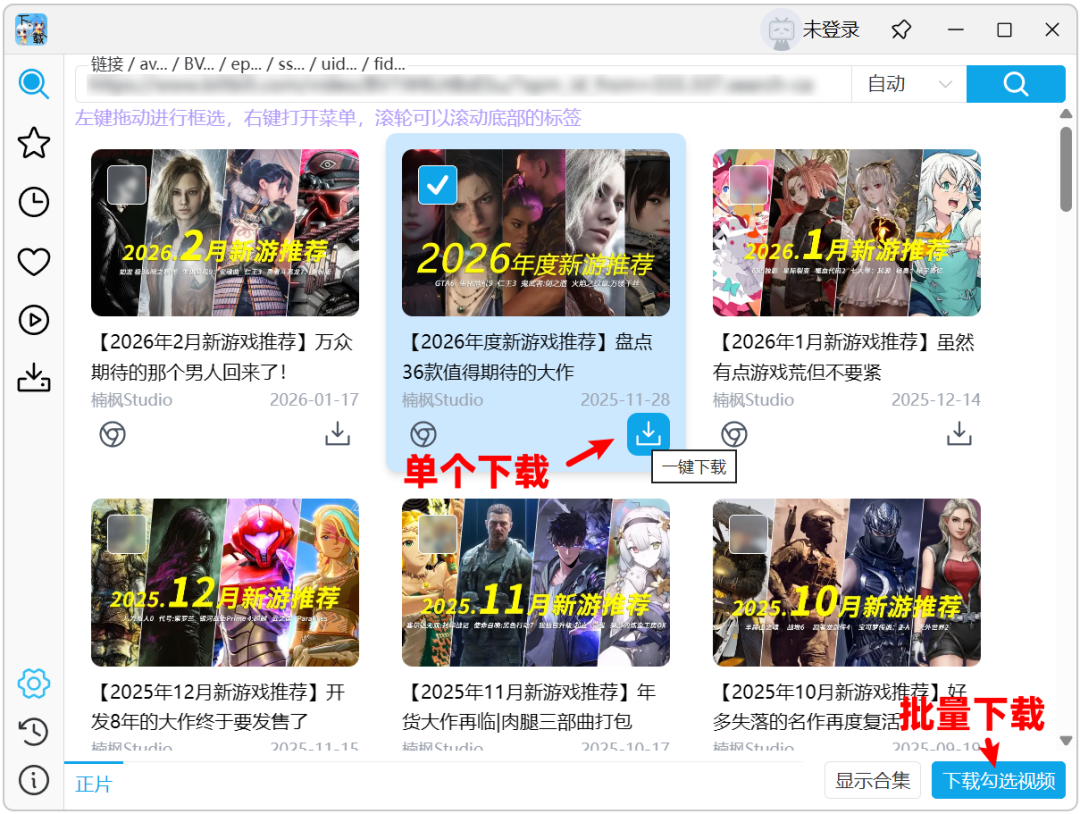Click 未登录 login text
The width and height of the screenshot is (1080, 814).
tap(831, 30)
